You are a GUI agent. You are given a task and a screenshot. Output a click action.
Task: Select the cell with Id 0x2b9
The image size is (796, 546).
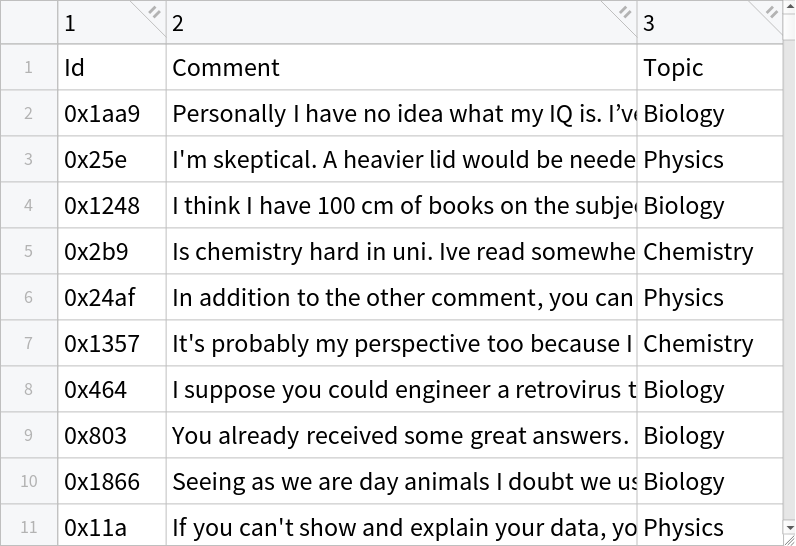[112, 252]
